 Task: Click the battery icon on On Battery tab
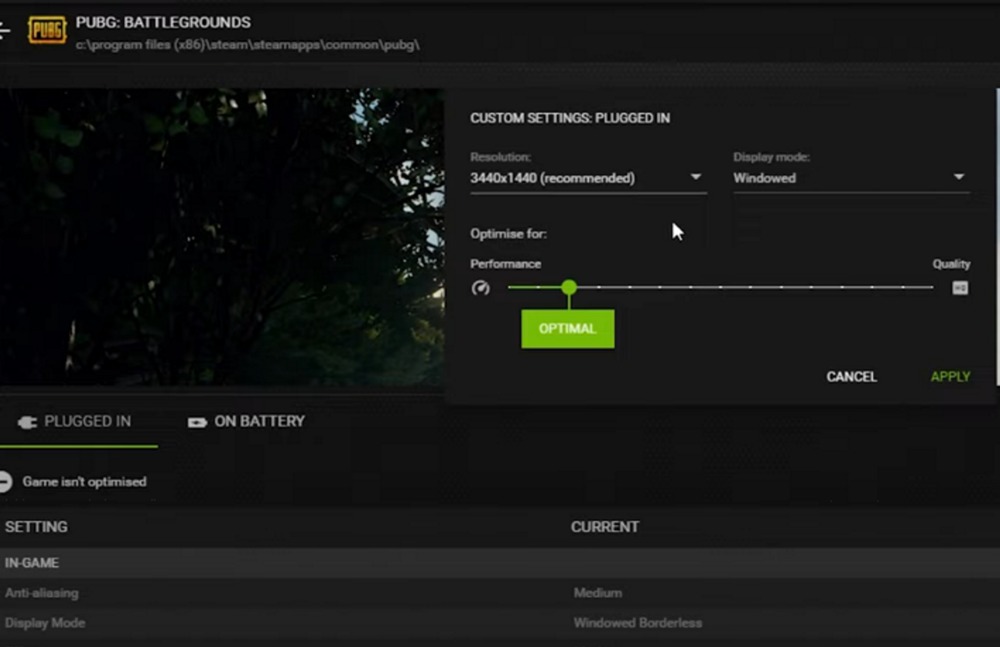pyautogui.click(x=197, y=422)
